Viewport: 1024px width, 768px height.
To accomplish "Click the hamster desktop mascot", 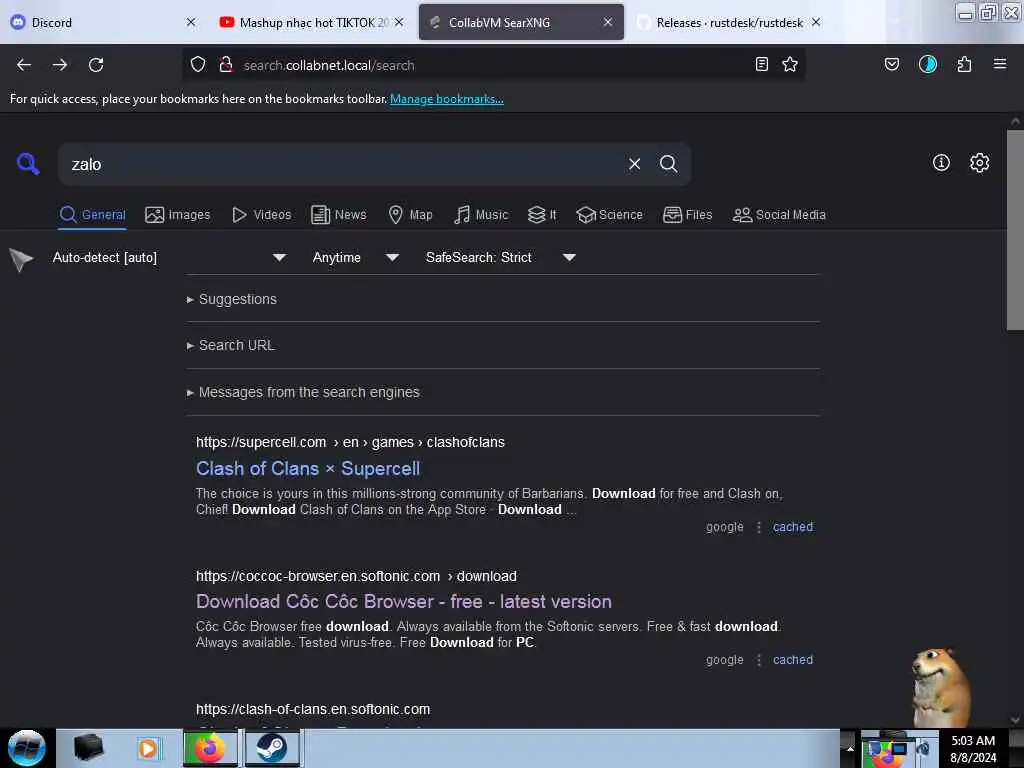I will click(x=940, y=686).
